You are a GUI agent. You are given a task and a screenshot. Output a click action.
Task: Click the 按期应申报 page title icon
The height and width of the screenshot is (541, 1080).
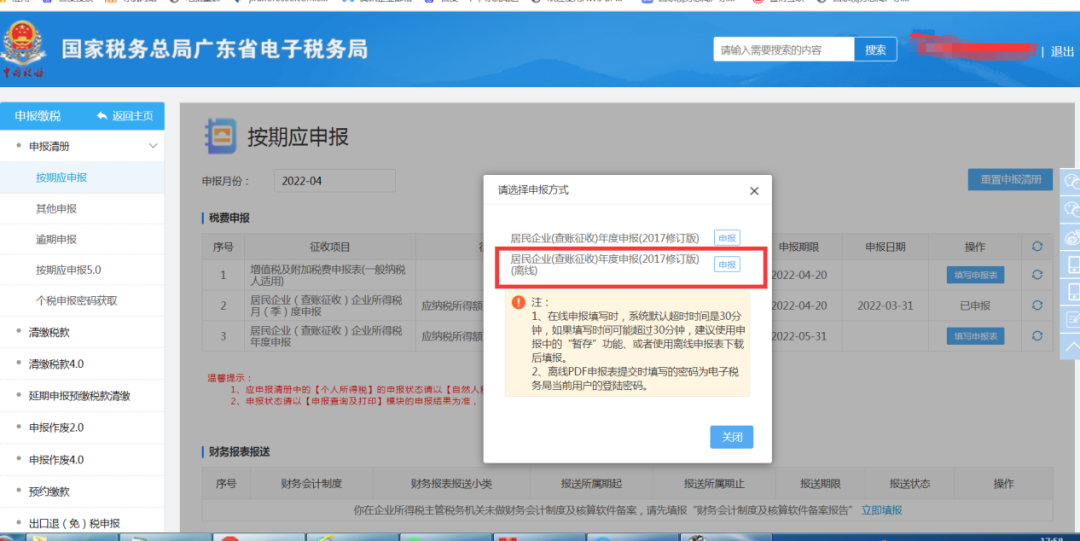click(x=220, y=136)
